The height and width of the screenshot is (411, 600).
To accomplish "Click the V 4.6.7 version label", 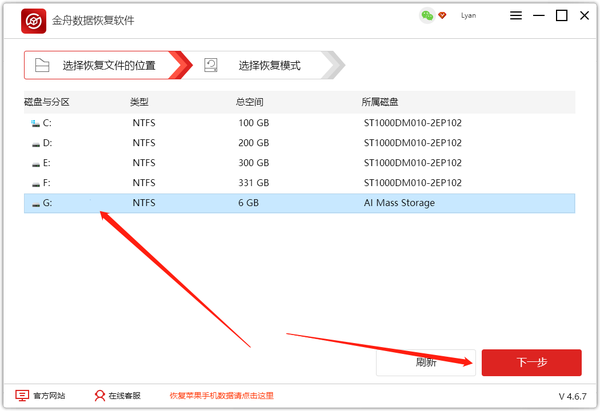I will [x=572, y=396].
